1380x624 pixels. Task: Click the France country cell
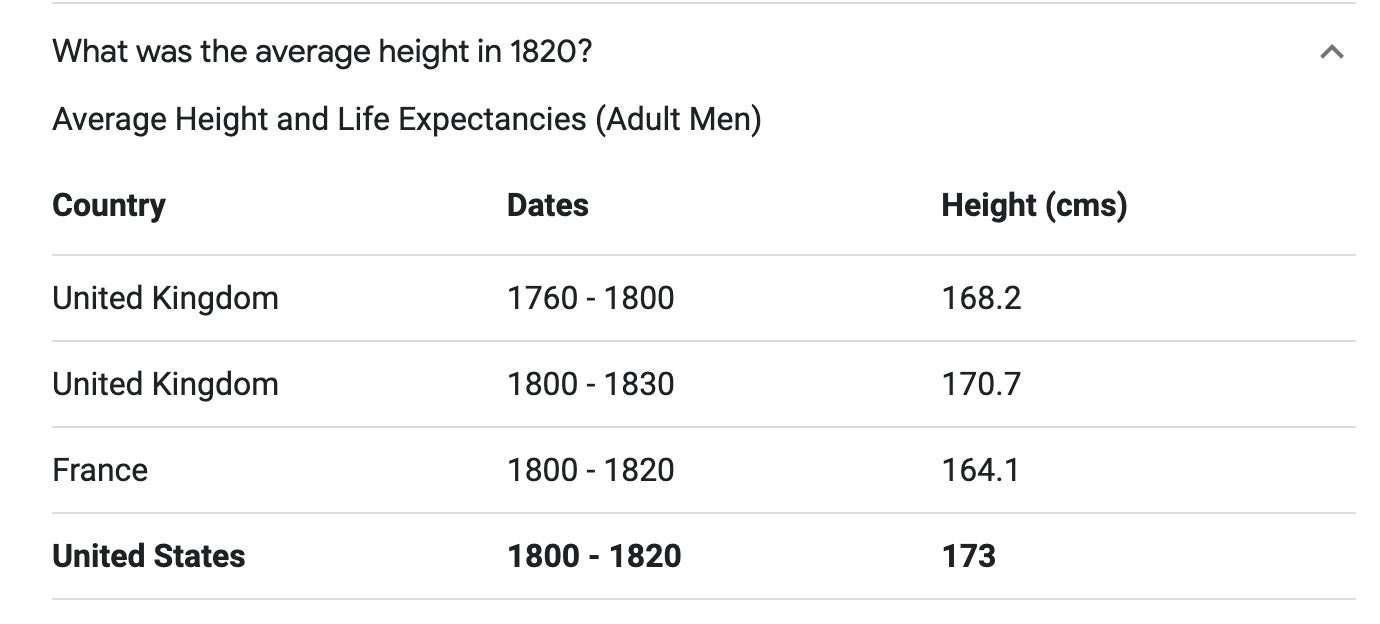100,470
